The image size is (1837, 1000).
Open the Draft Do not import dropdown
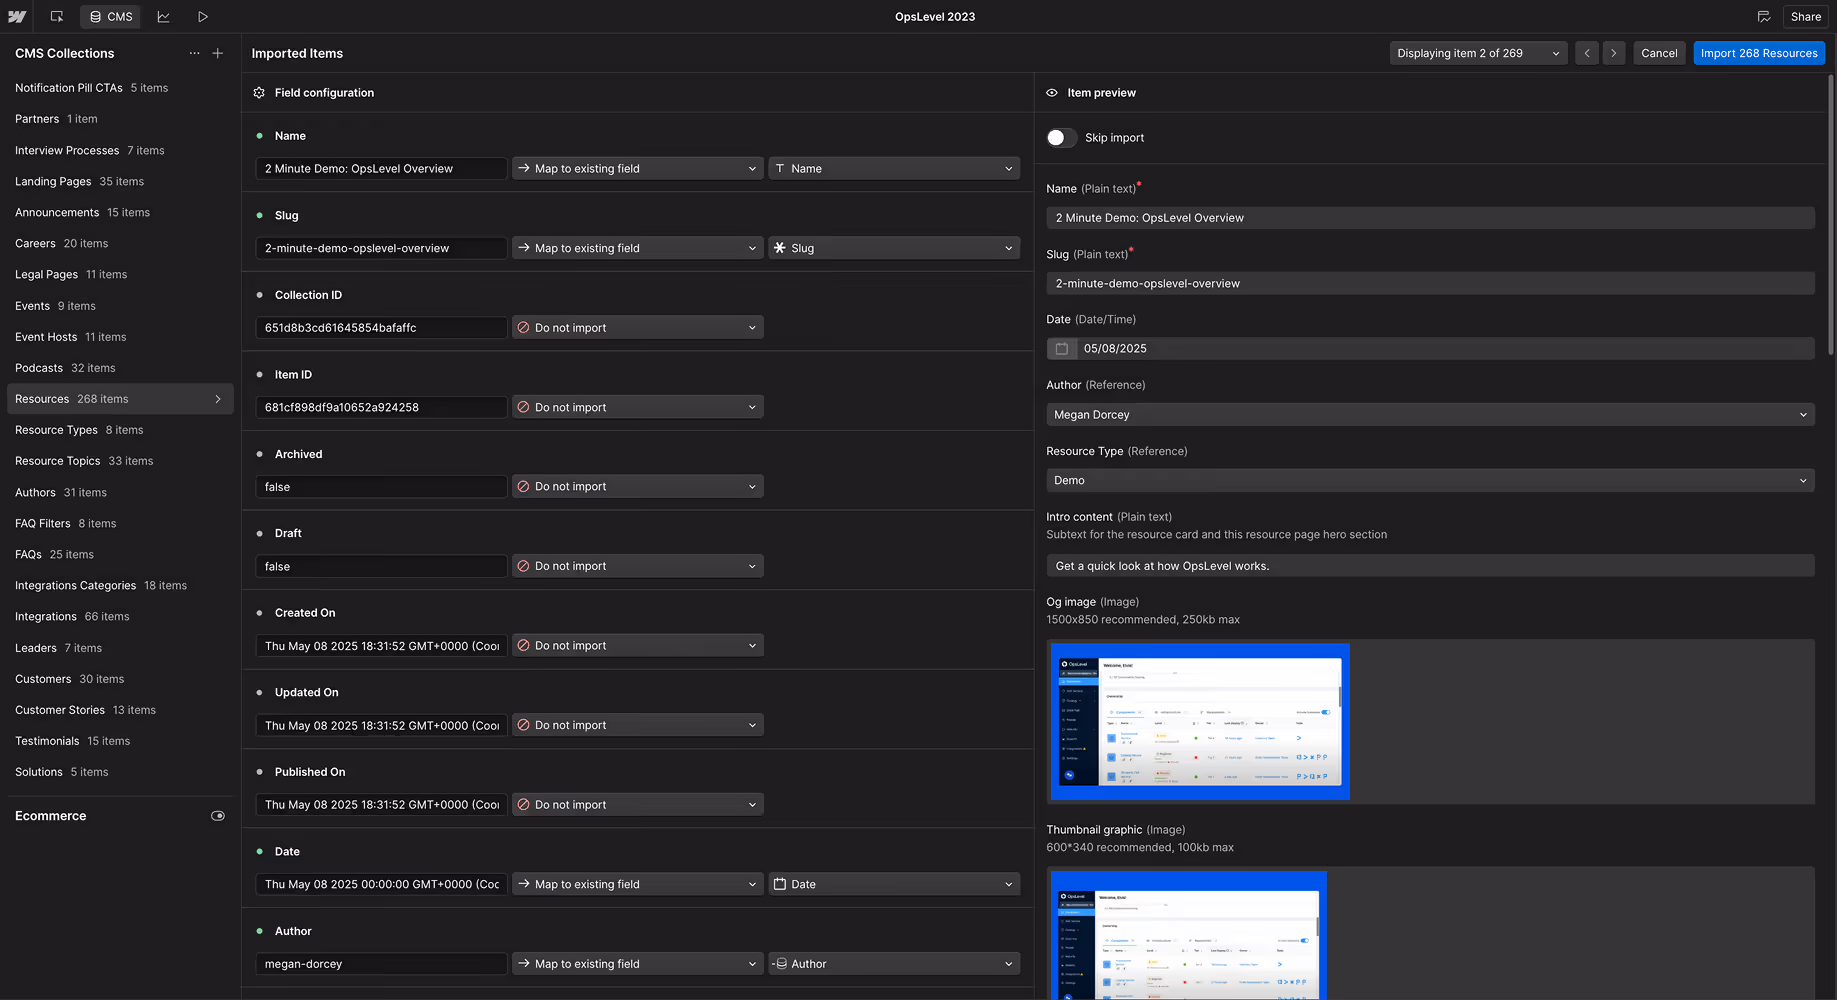pyautogui.click(x=638, y=566)
